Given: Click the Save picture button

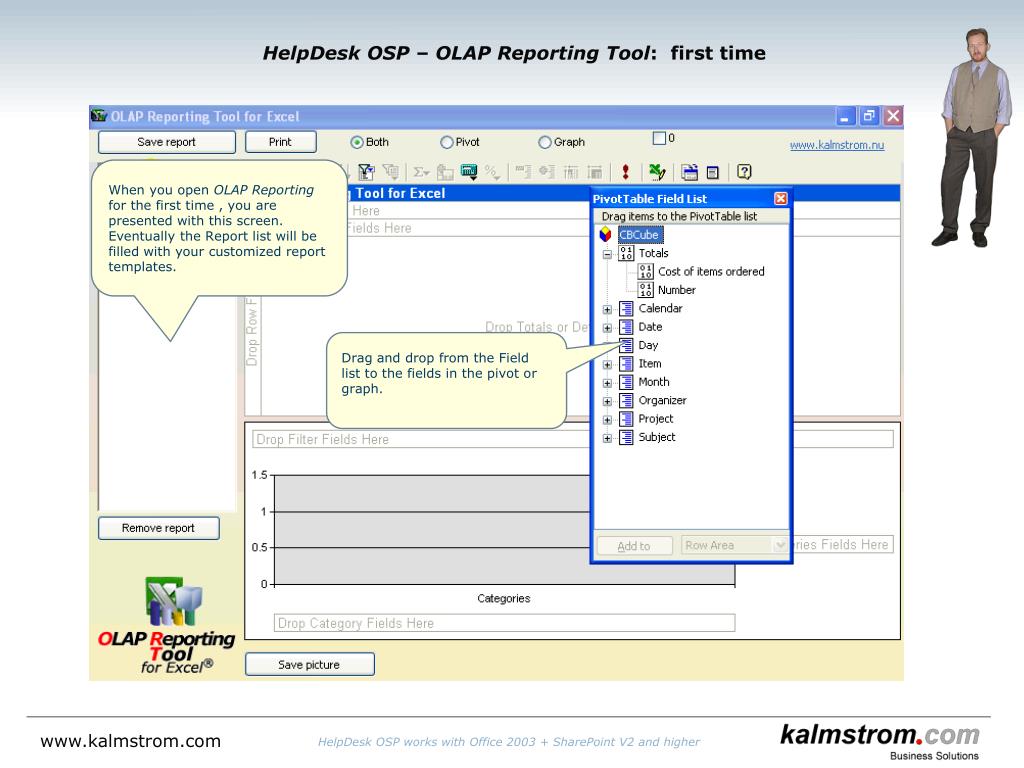Looking at the screenshot, I should (x=310, y=664).
